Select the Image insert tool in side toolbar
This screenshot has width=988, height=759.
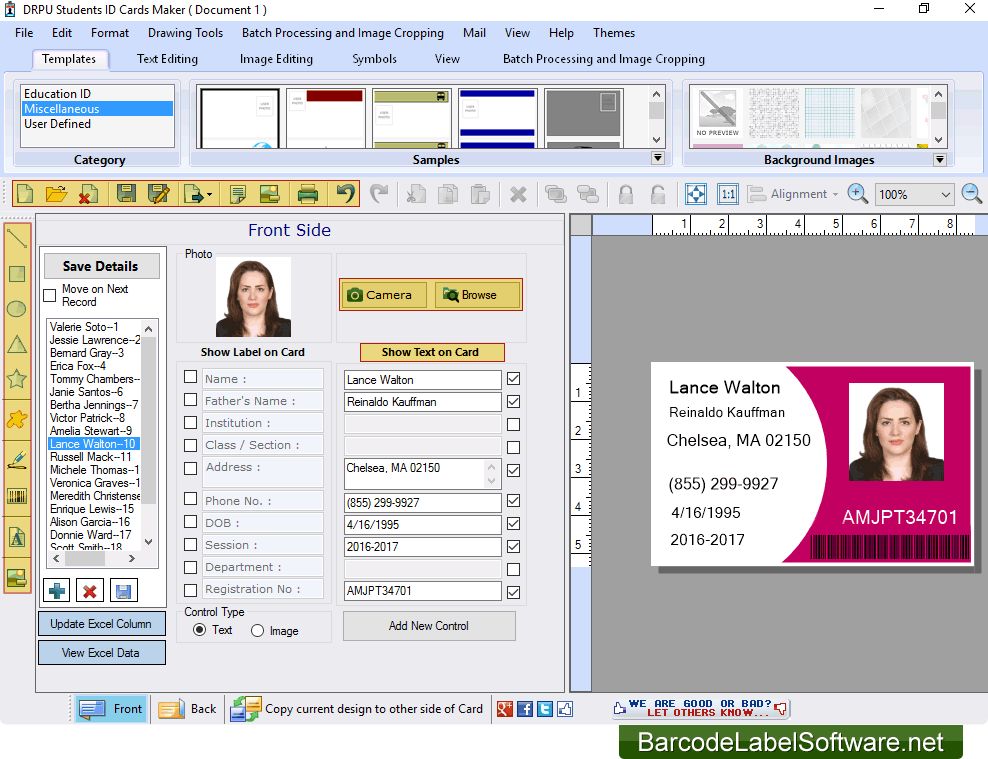17,578
